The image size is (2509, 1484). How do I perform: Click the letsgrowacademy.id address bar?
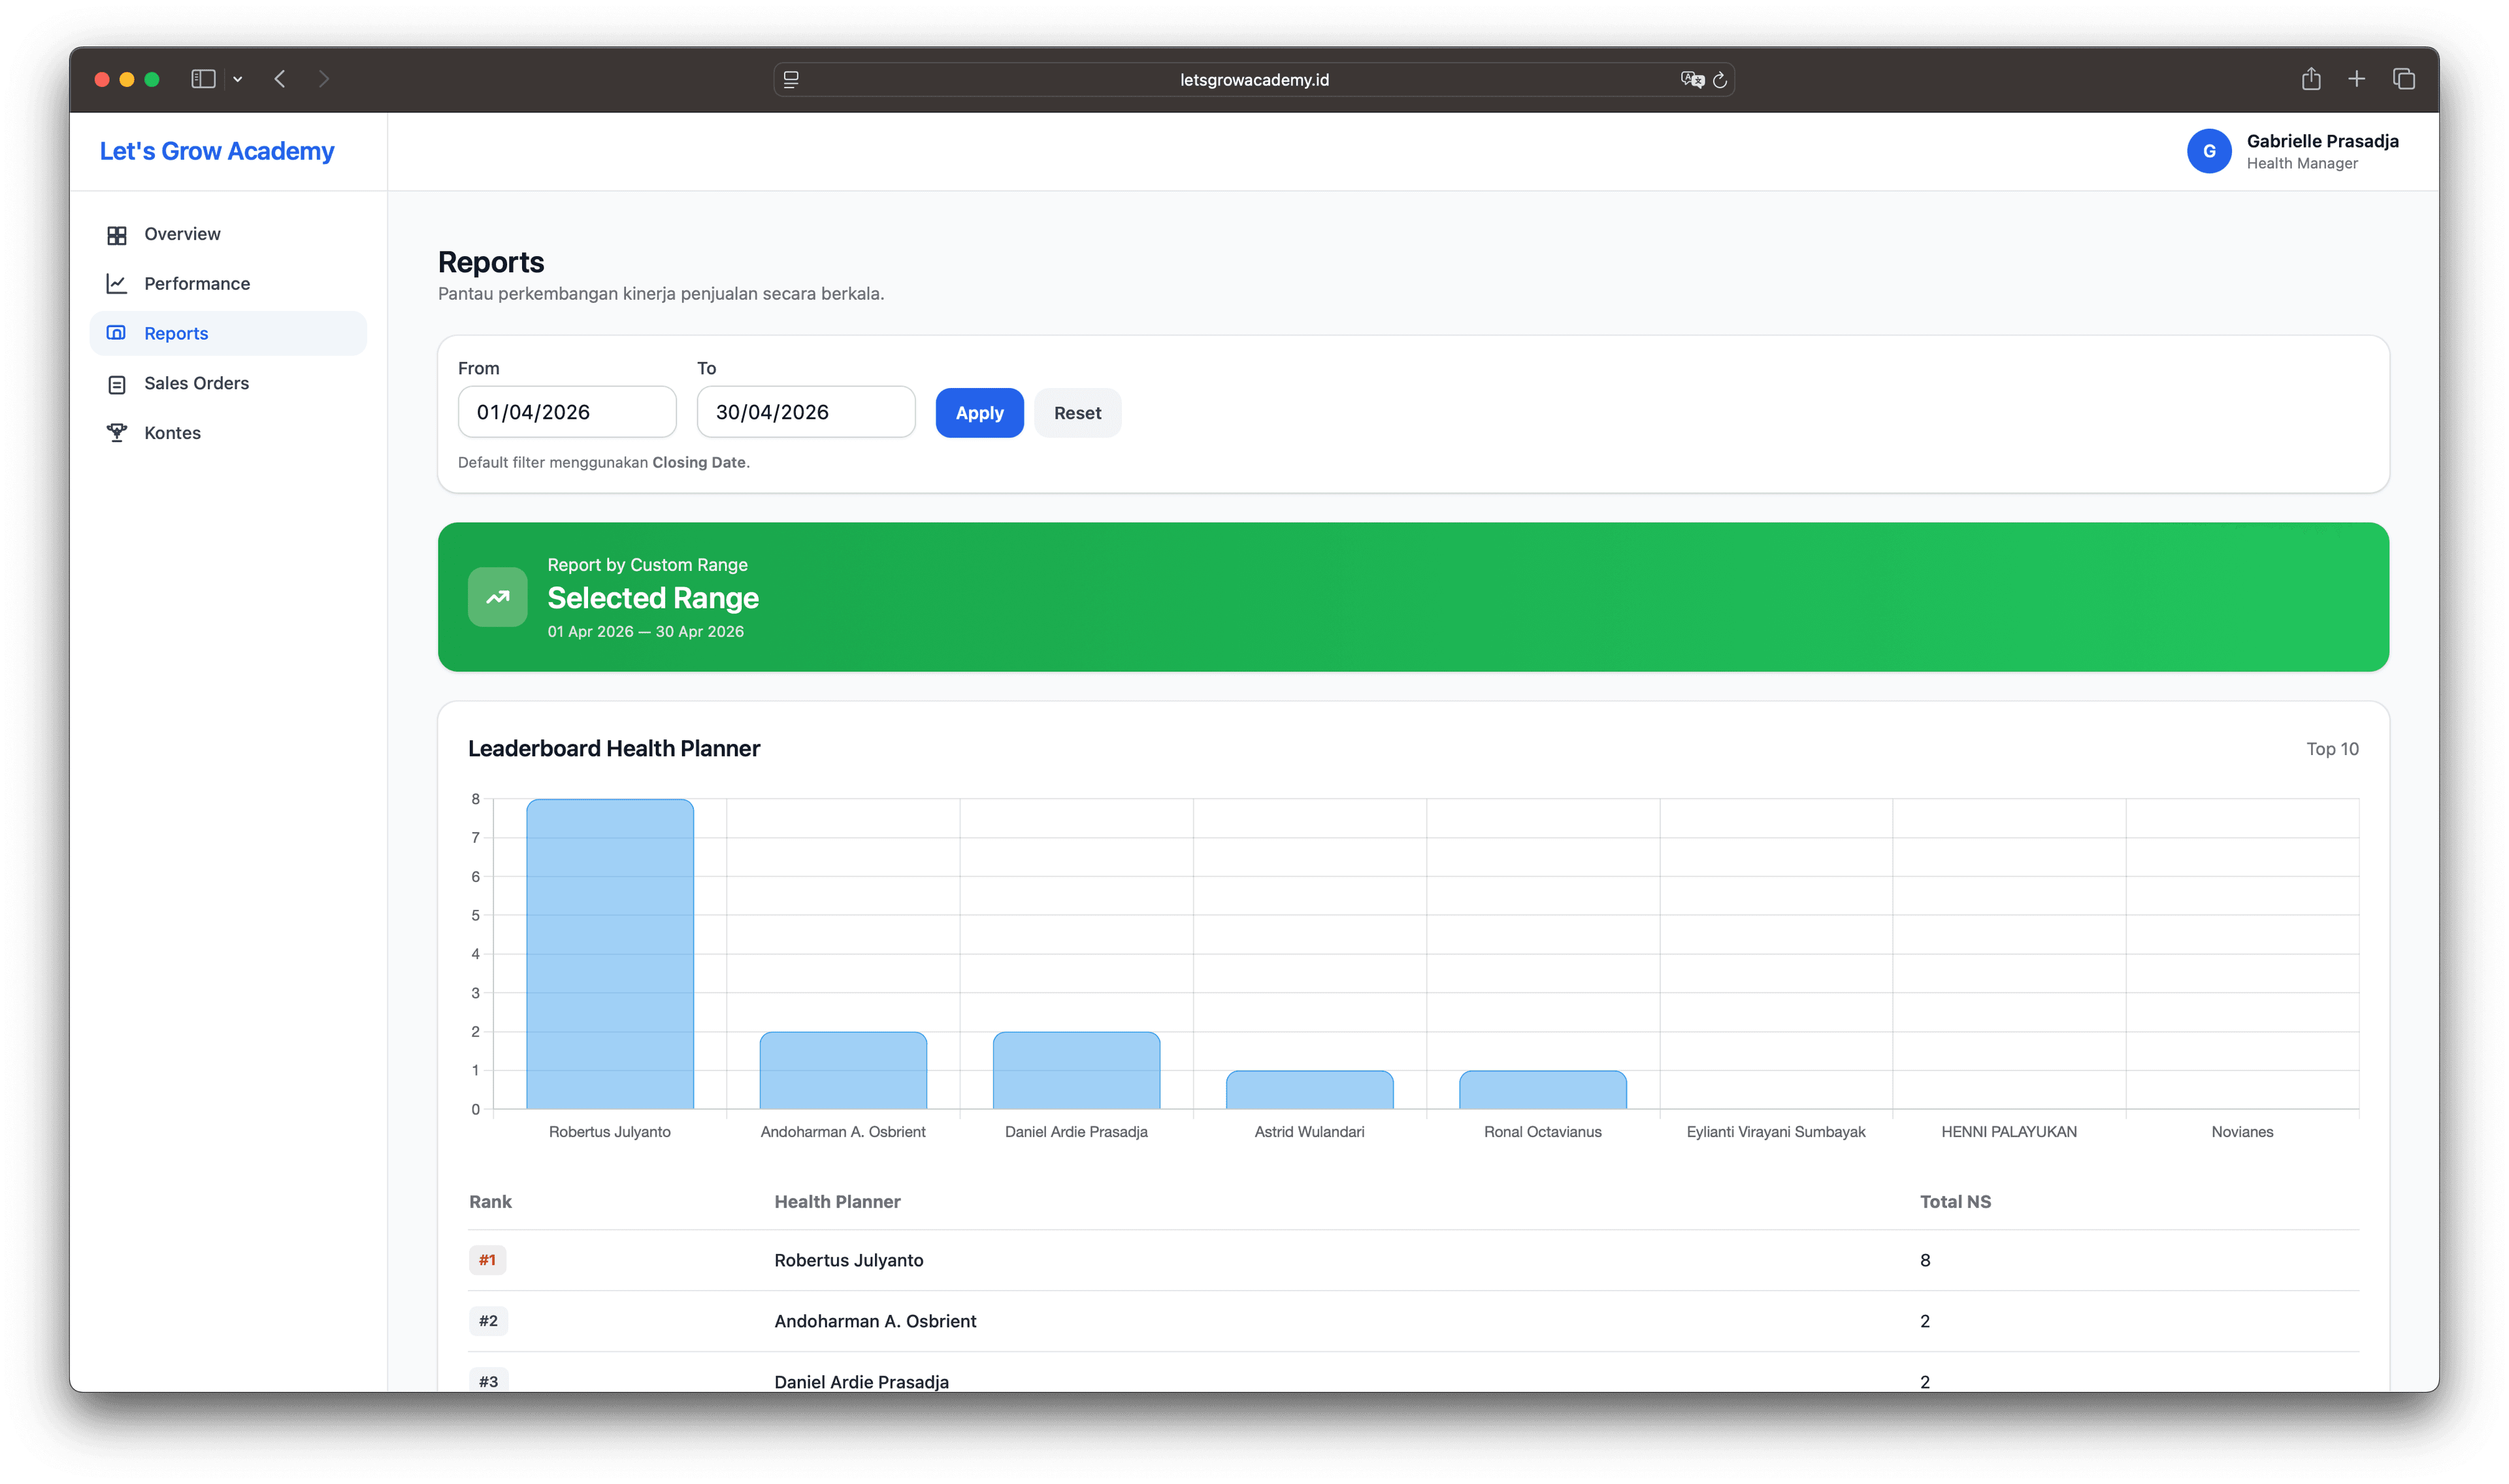pyautogui.click(x=1254, y=79)
